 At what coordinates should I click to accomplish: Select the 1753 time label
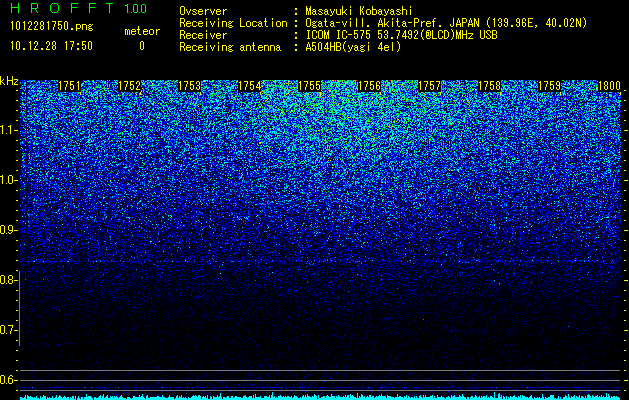(189, 86)
